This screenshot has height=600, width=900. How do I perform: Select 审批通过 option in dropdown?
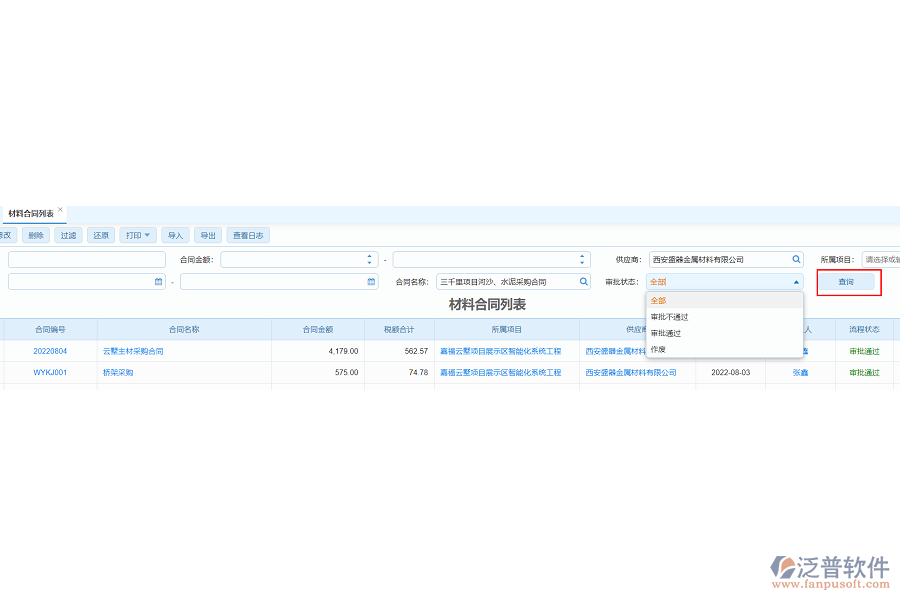[x=665, y=333]
